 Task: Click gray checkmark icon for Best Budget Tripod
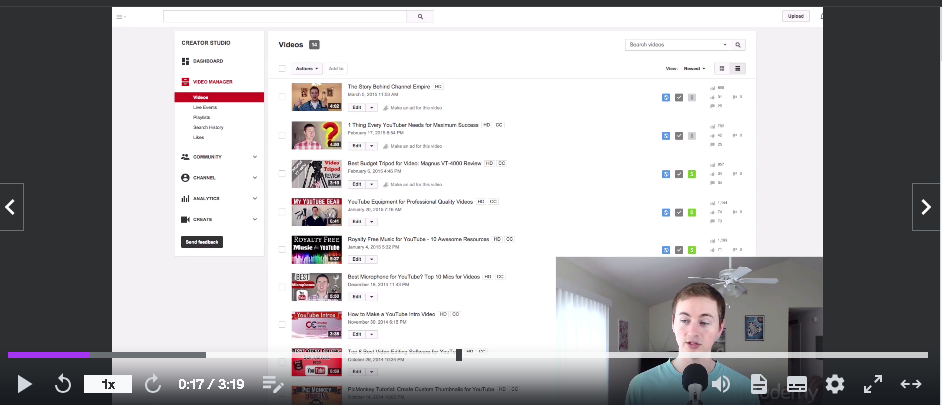679,174
